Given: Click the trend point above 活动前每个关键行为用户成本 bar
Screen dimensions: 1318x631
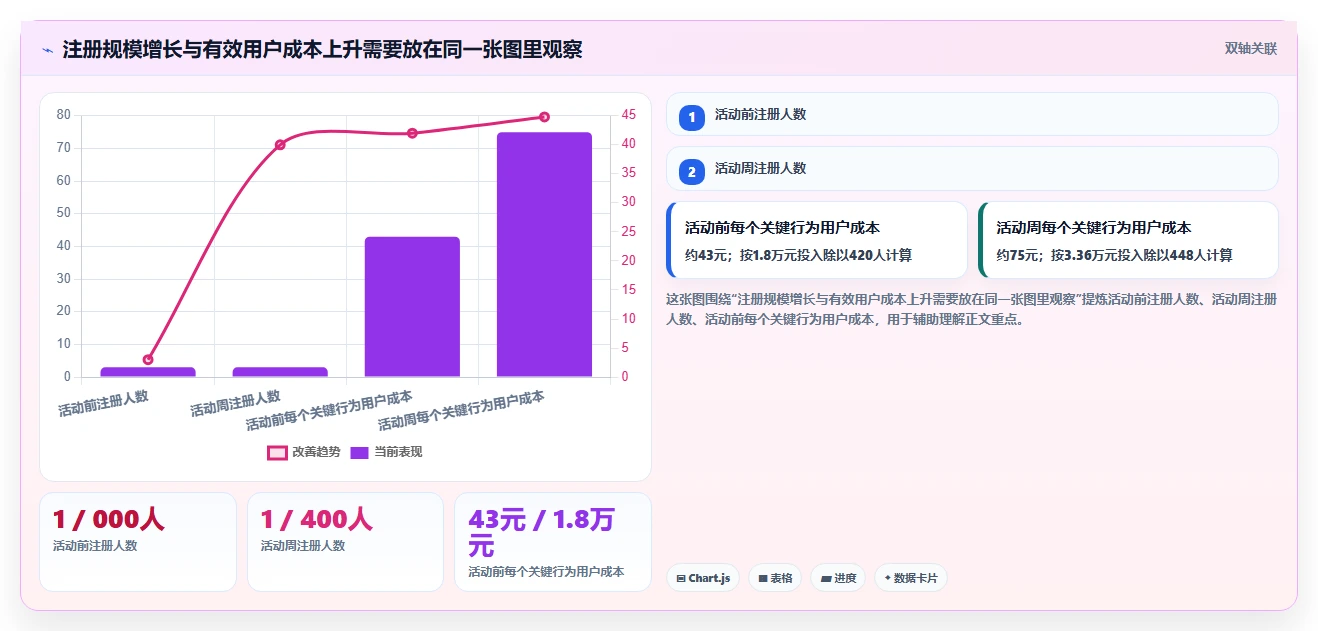Looking at the screenshot, I should pos(412,133).
